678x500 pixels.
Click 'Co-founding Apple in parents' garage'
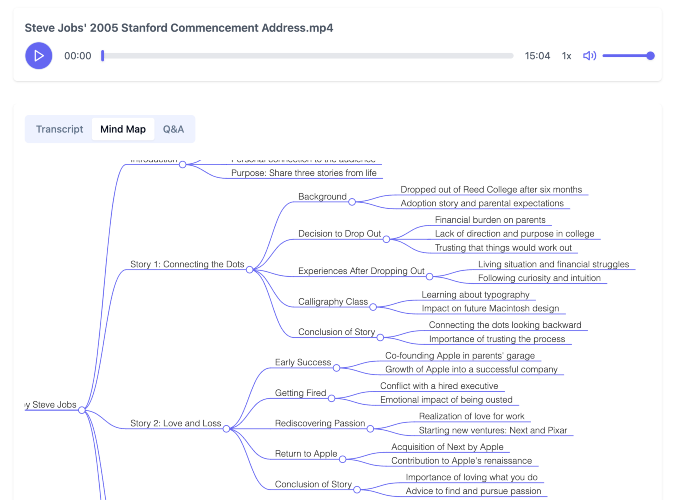coord(460,356)
